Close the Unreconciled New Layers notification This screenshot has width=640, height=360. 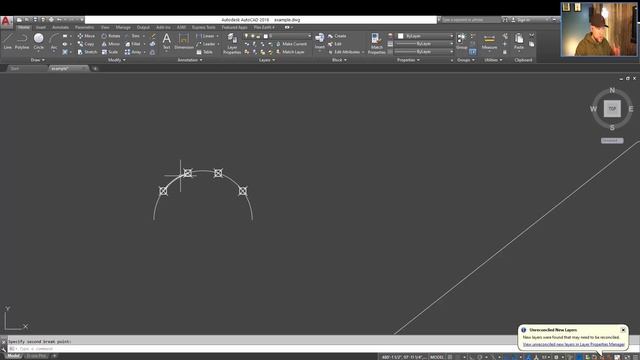click(623, 330)
